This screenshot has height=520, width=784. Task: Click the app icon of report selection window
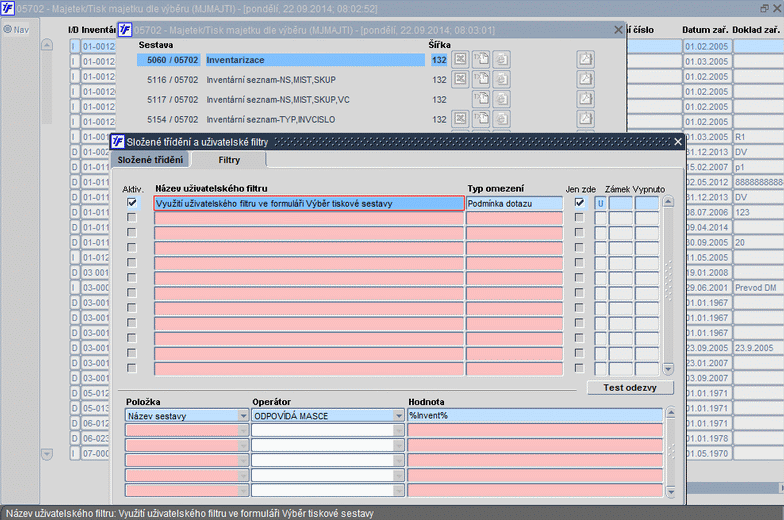point(124,30)
